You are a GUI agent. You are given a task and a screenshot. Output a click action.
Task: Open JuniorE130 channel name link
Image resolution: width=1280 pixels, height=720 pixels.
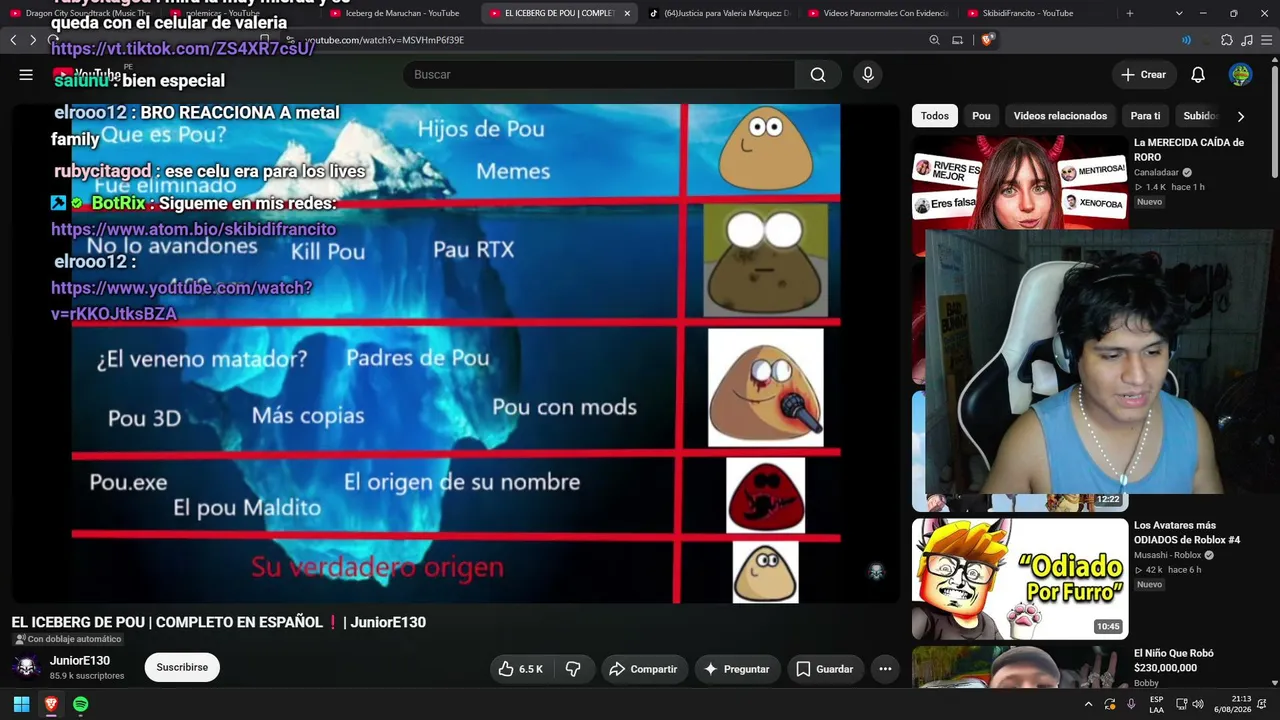(80, 661)
